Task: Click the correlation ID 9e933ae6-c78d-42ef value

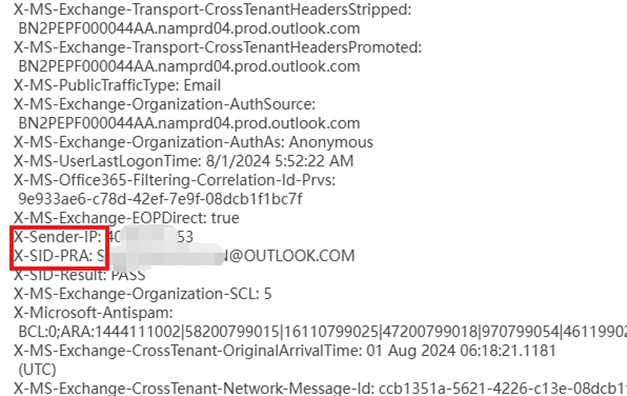Action: click(x=160, y=199)
